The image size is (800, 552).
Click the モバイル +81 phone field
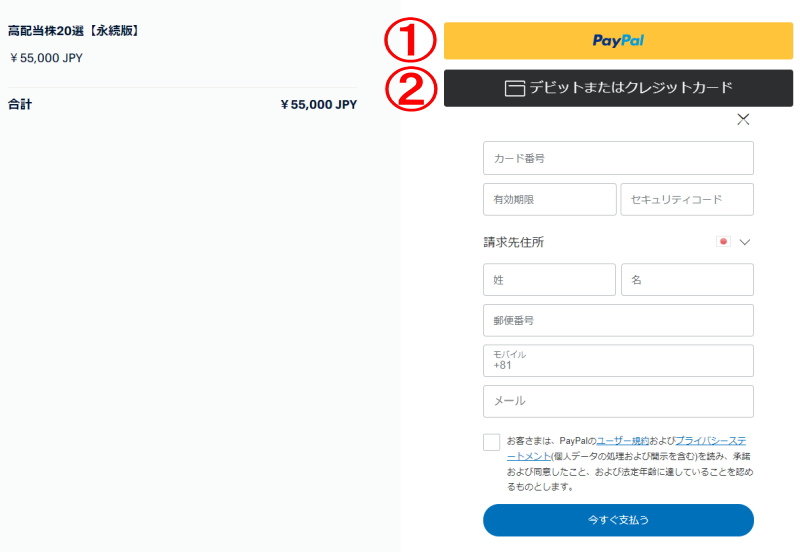[618, 361]
